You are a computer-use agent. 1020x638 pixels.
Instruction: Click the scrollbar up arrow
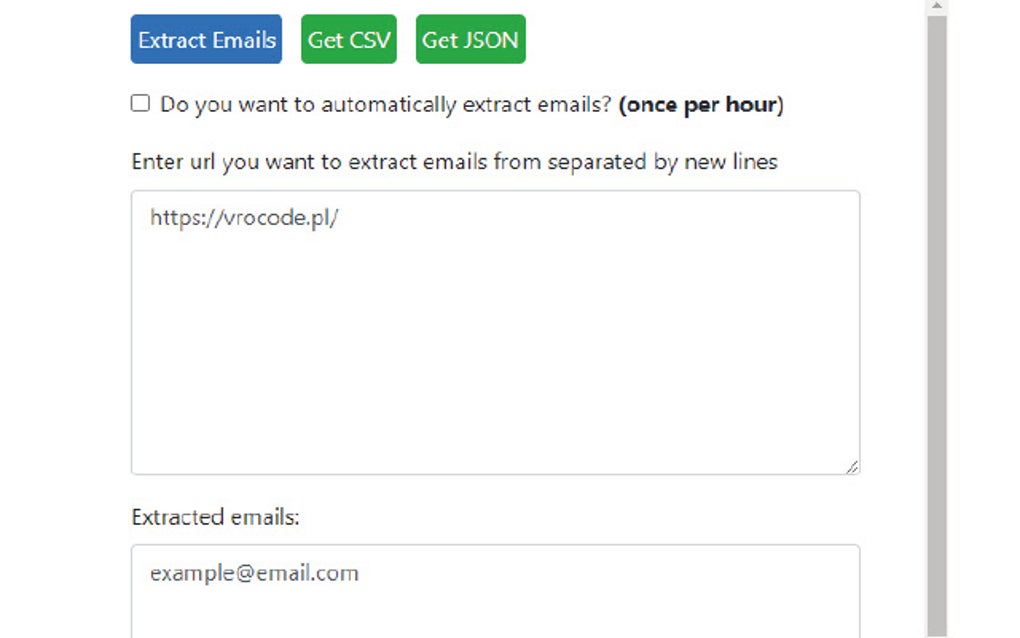click(935, 8)
